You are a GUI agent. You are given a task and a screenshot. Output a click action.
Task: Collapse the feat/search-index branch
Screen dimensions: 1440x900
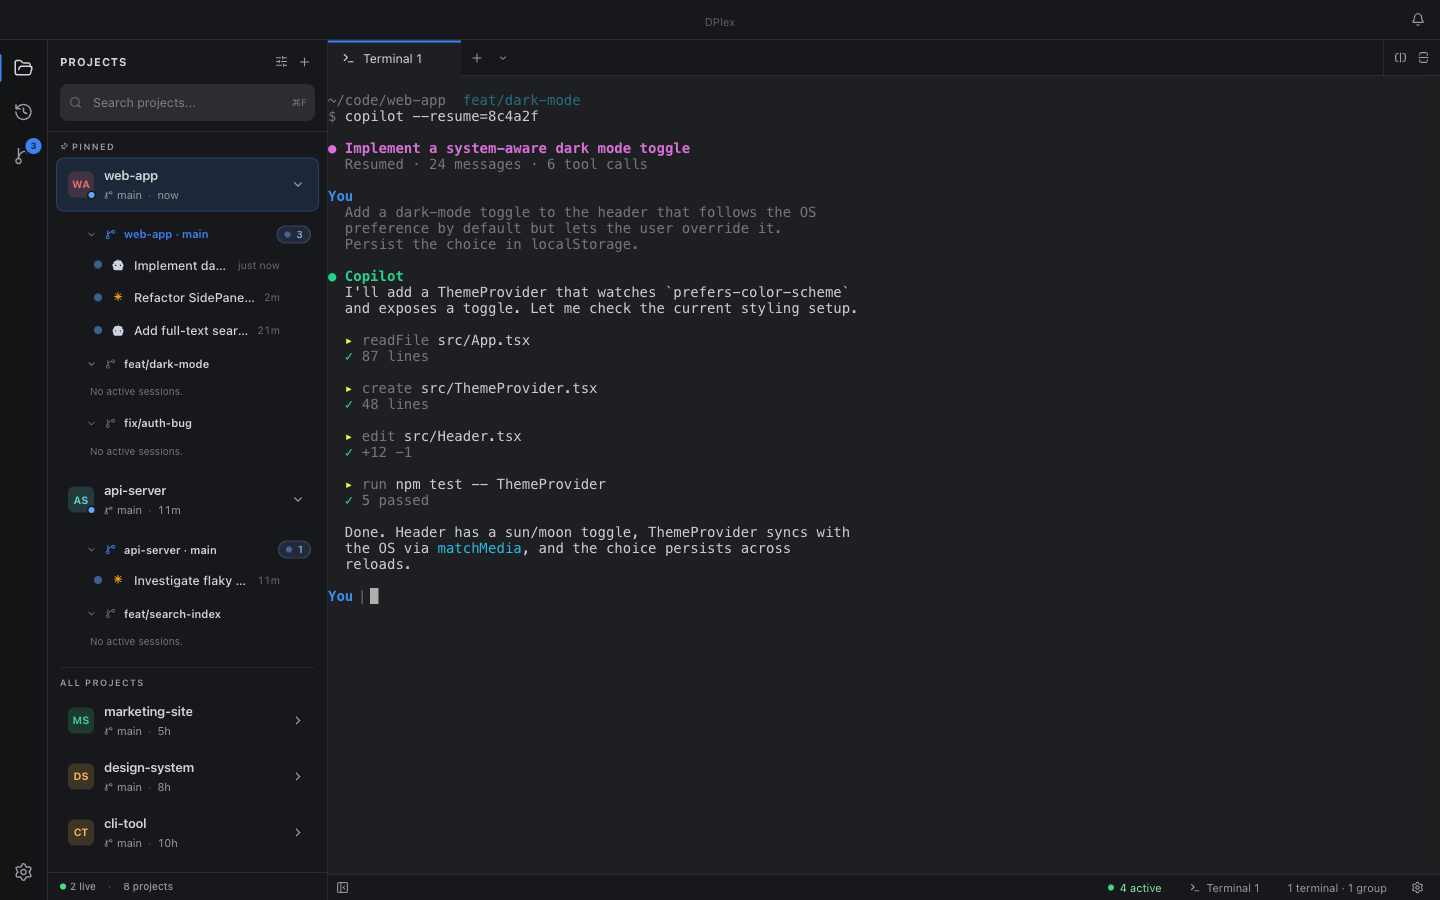91,614
